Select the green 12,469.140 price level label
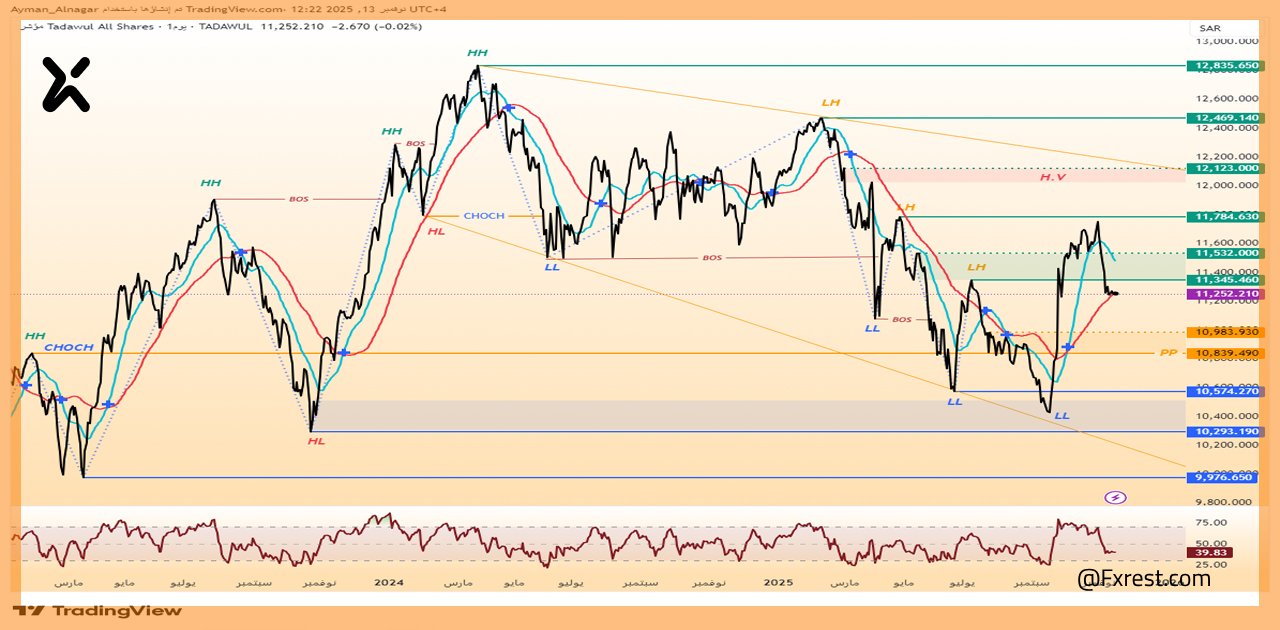This screenshot has width=1280, height=630. 1222,118
